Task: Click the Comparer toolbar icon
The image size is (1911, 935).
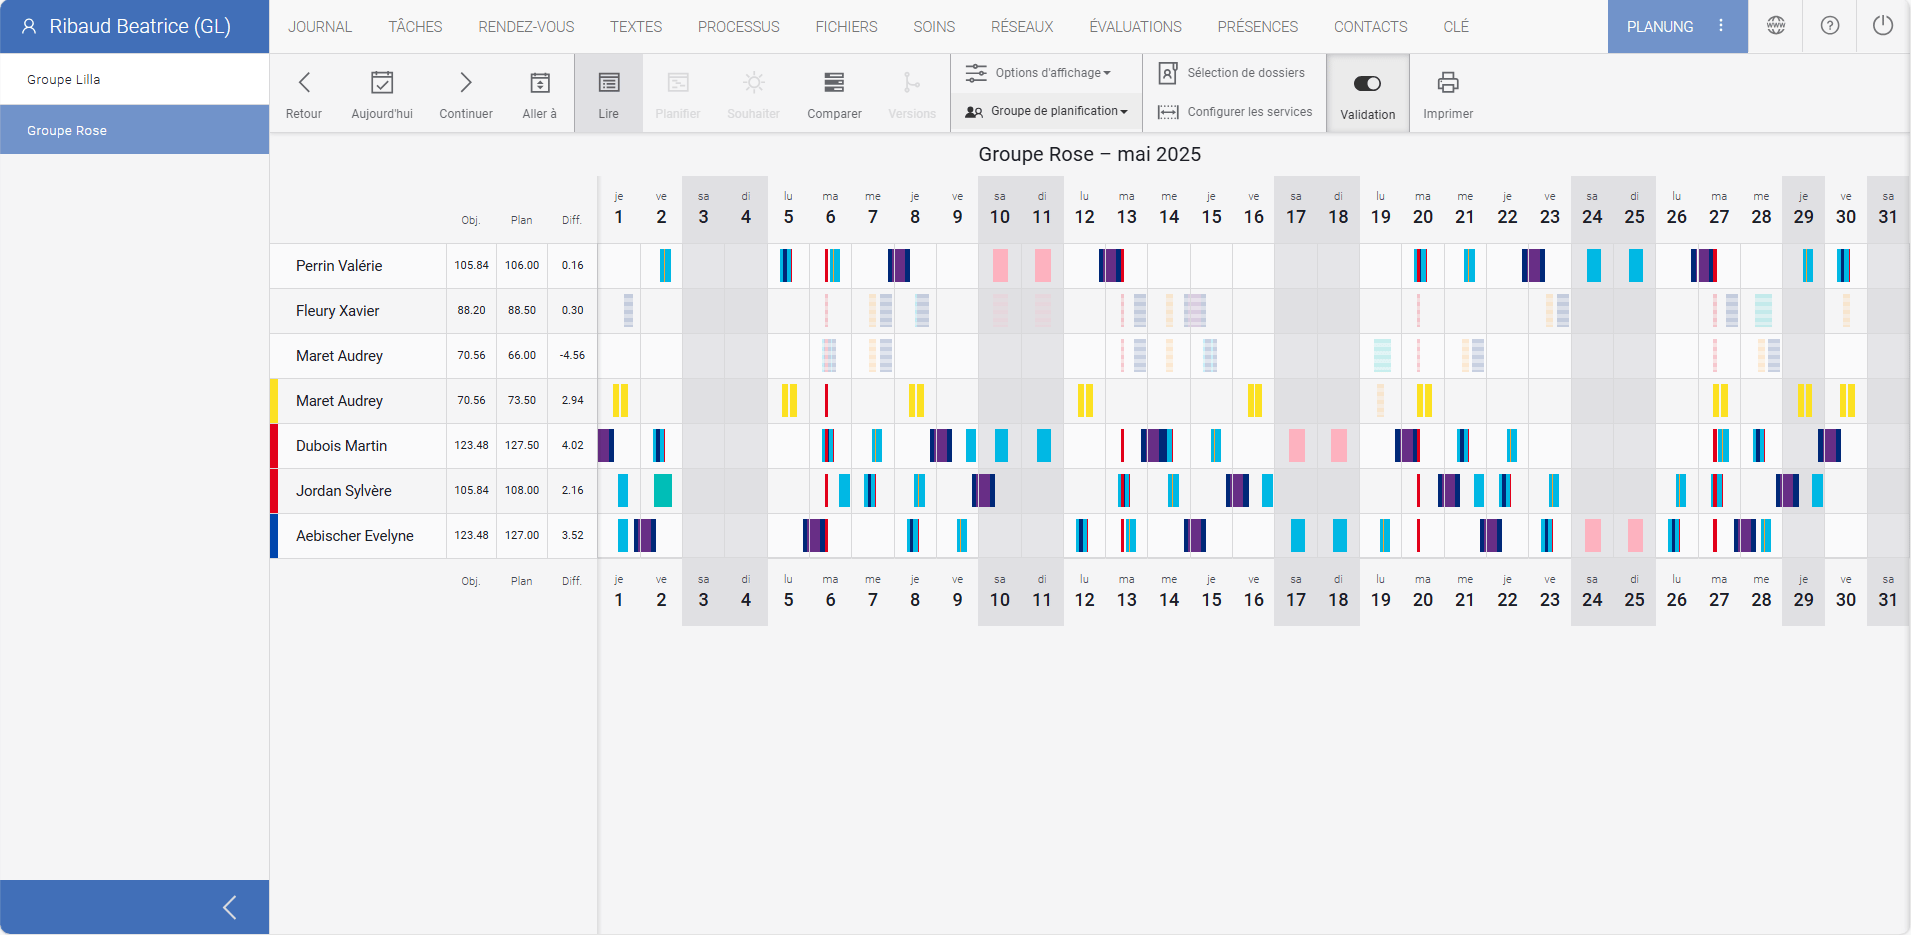Action: 833,93
